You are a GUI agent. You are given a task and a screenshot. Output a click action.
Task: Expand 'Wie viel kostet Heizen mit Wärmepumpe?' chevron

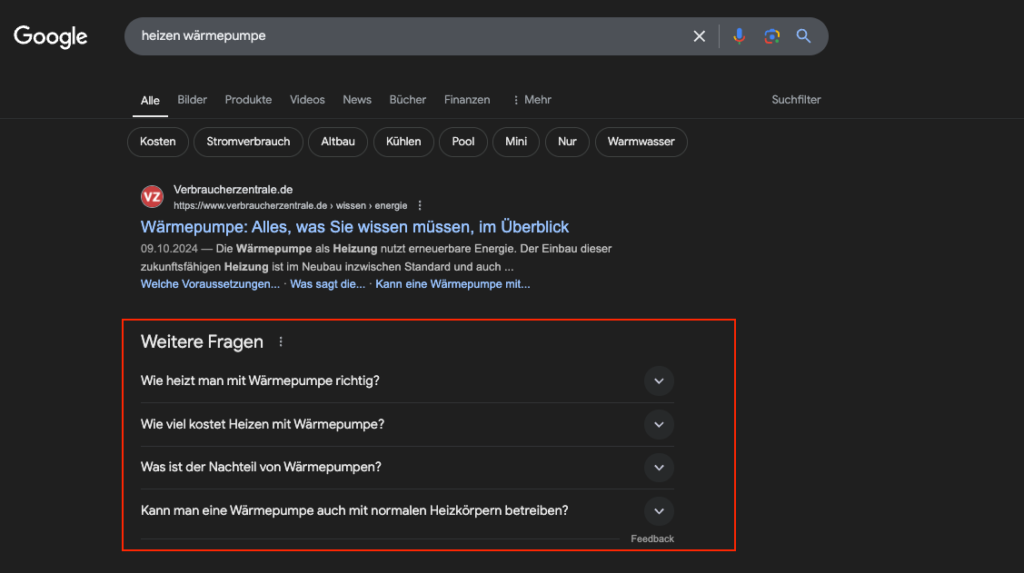pyautogui.click(x=659, y=425)
